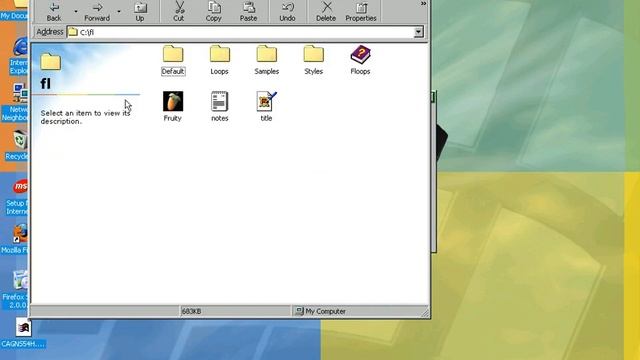The image size is (640, 360).
Task: Click the fl folder icon in left pane
Action: [51, 62]
